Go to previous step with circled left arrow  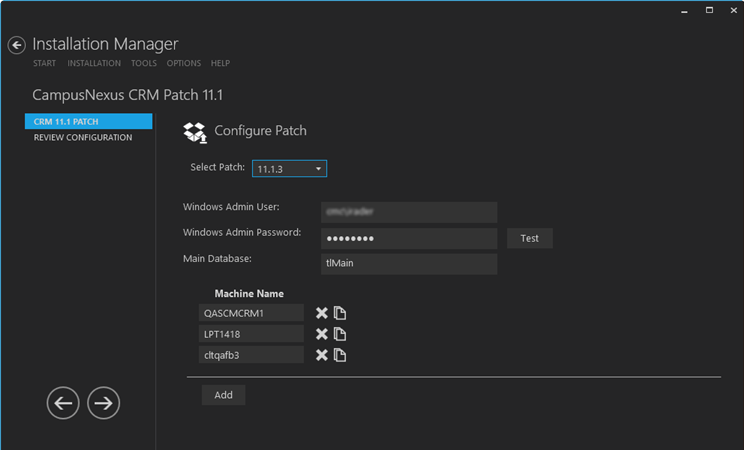point(63,403)
